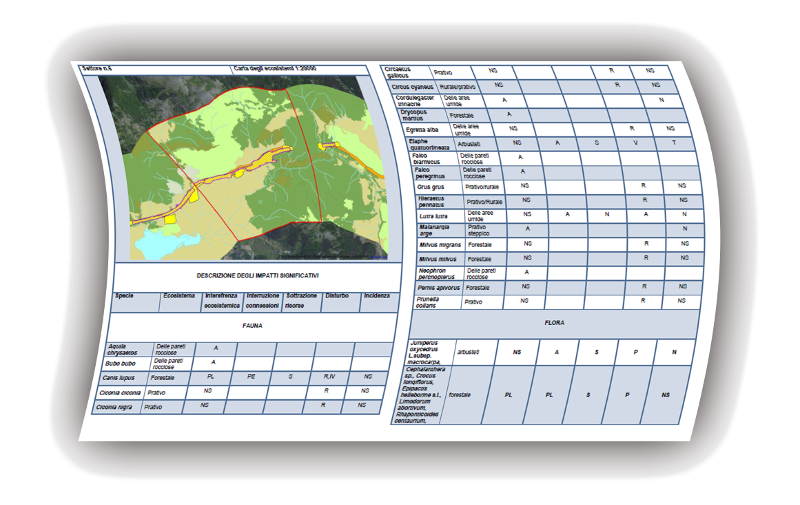Click the 'Pernis apivorus' species cell
The height and width of the screenshot is (505, 800).
438,288
